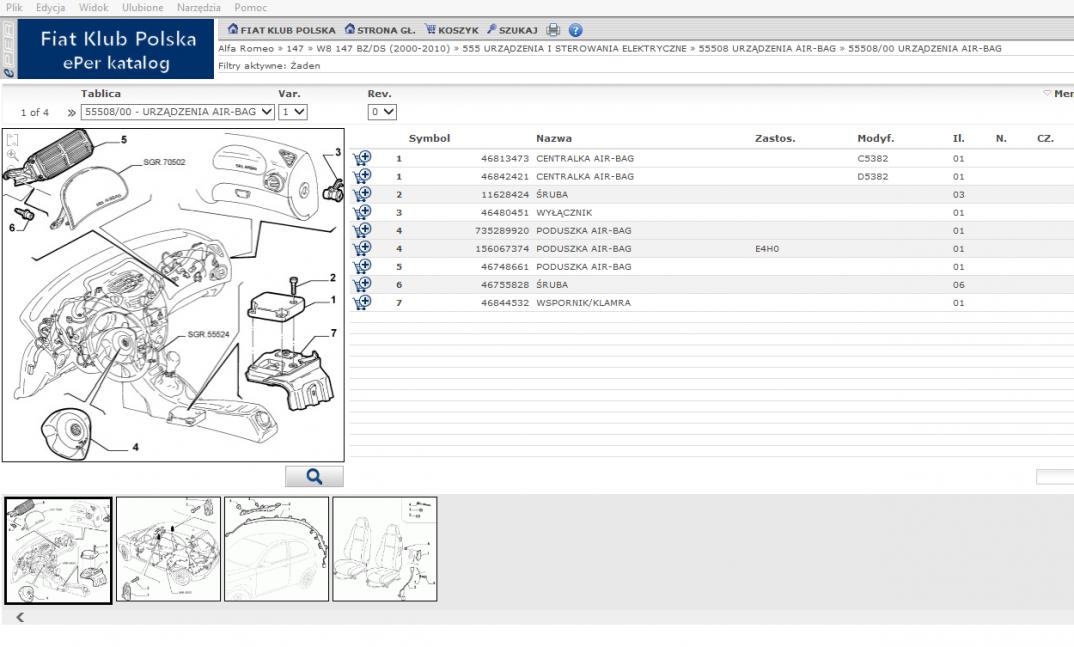The height and width of the screenshot is (647, 1074).
Task: Click the zoom-in magnifier on the diagram
Action: (x=13, y=155)
